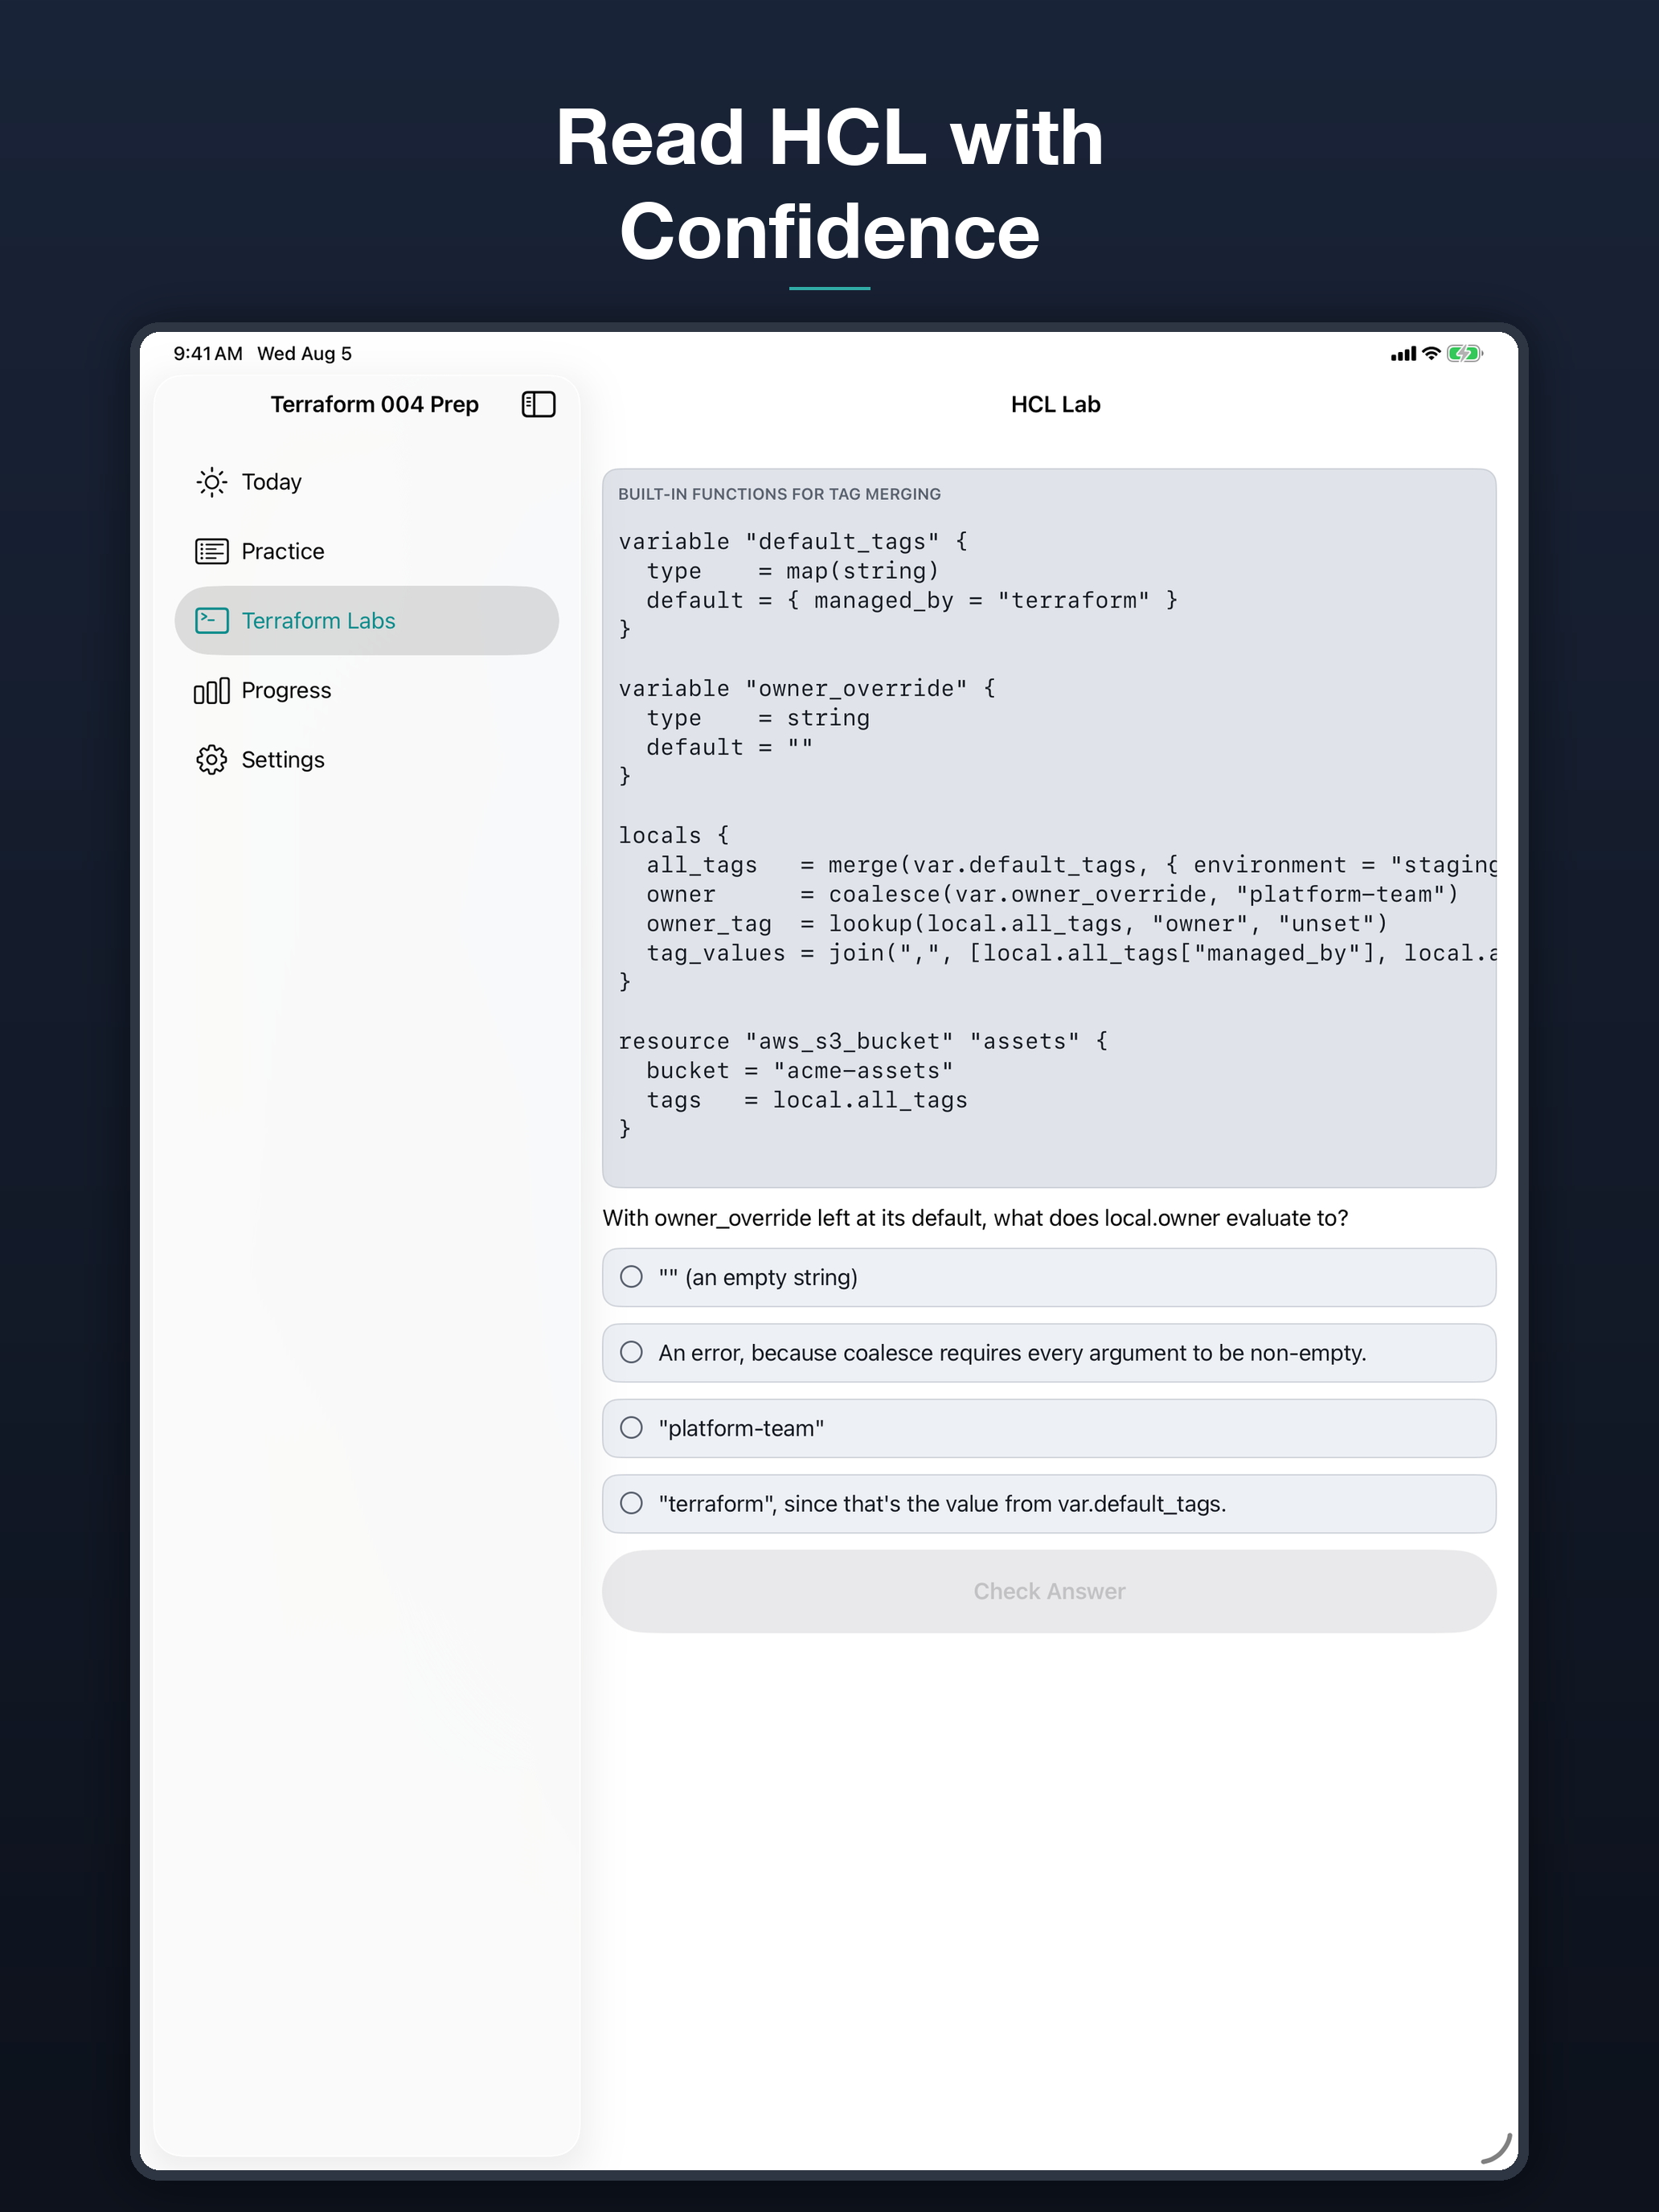Click the Check Answer button
1659x2212 pixels.
tap(1049, 1591)
